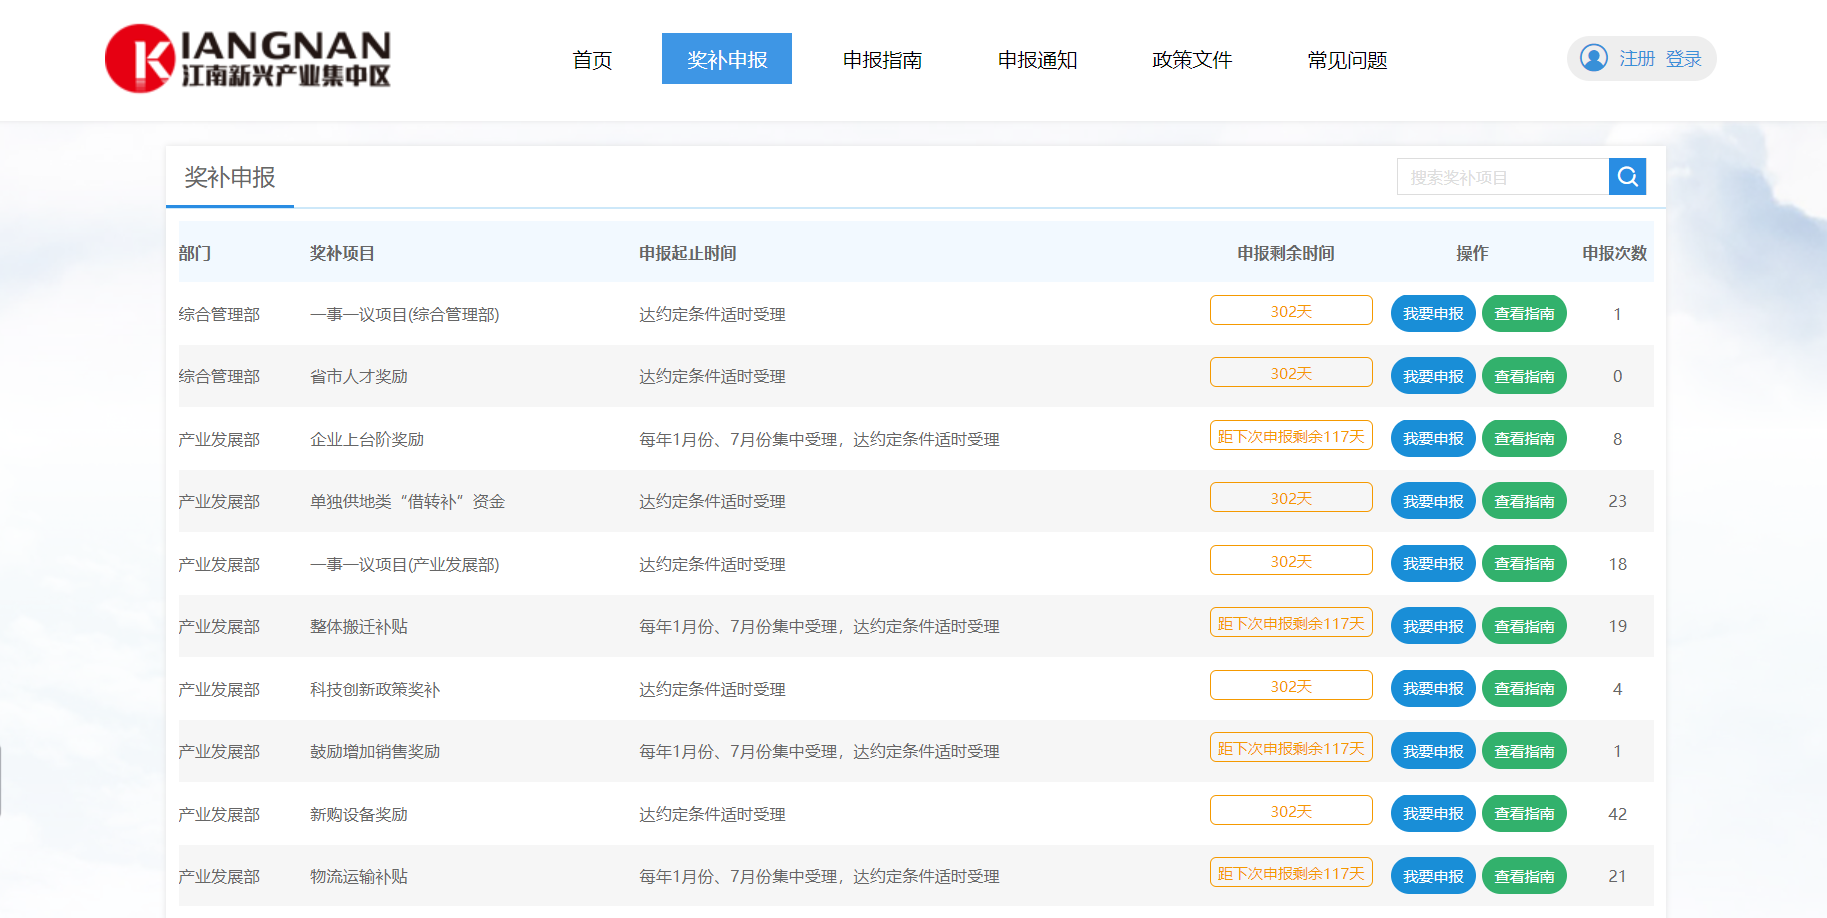View guide for 单独供地类"借转补"资金
The width and height of the screenshot is (1827, 918).
point(1524,501)
